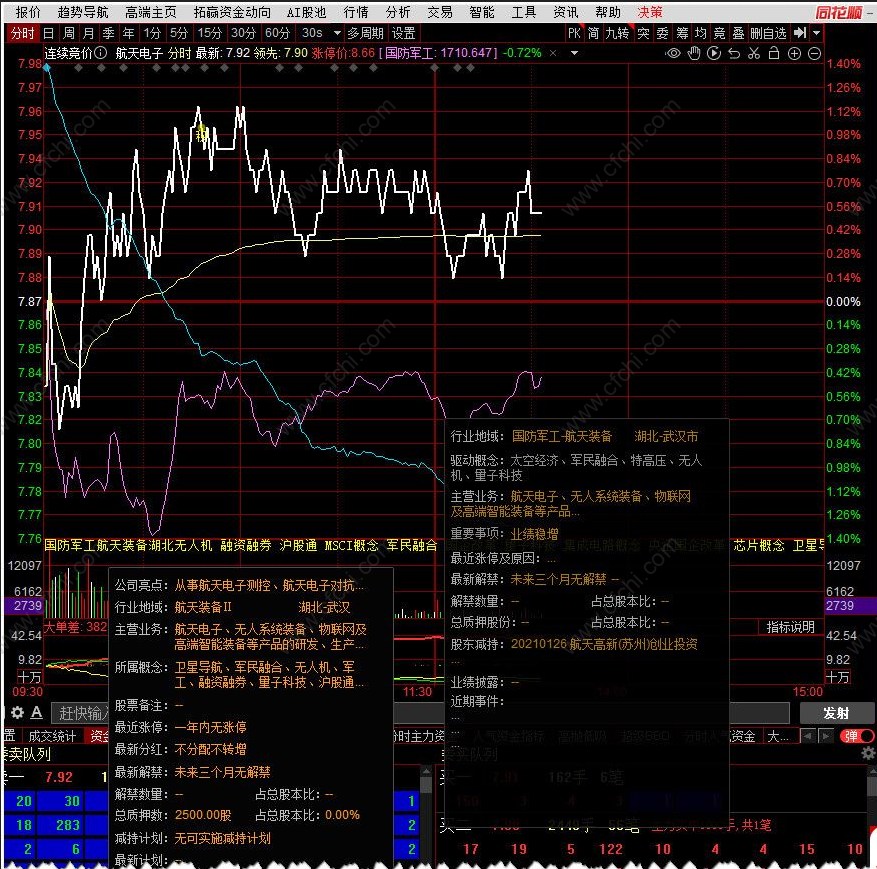The image size is (877, 869).
Task: Toggle the 叠 overlay button
Action: [738, 34]
